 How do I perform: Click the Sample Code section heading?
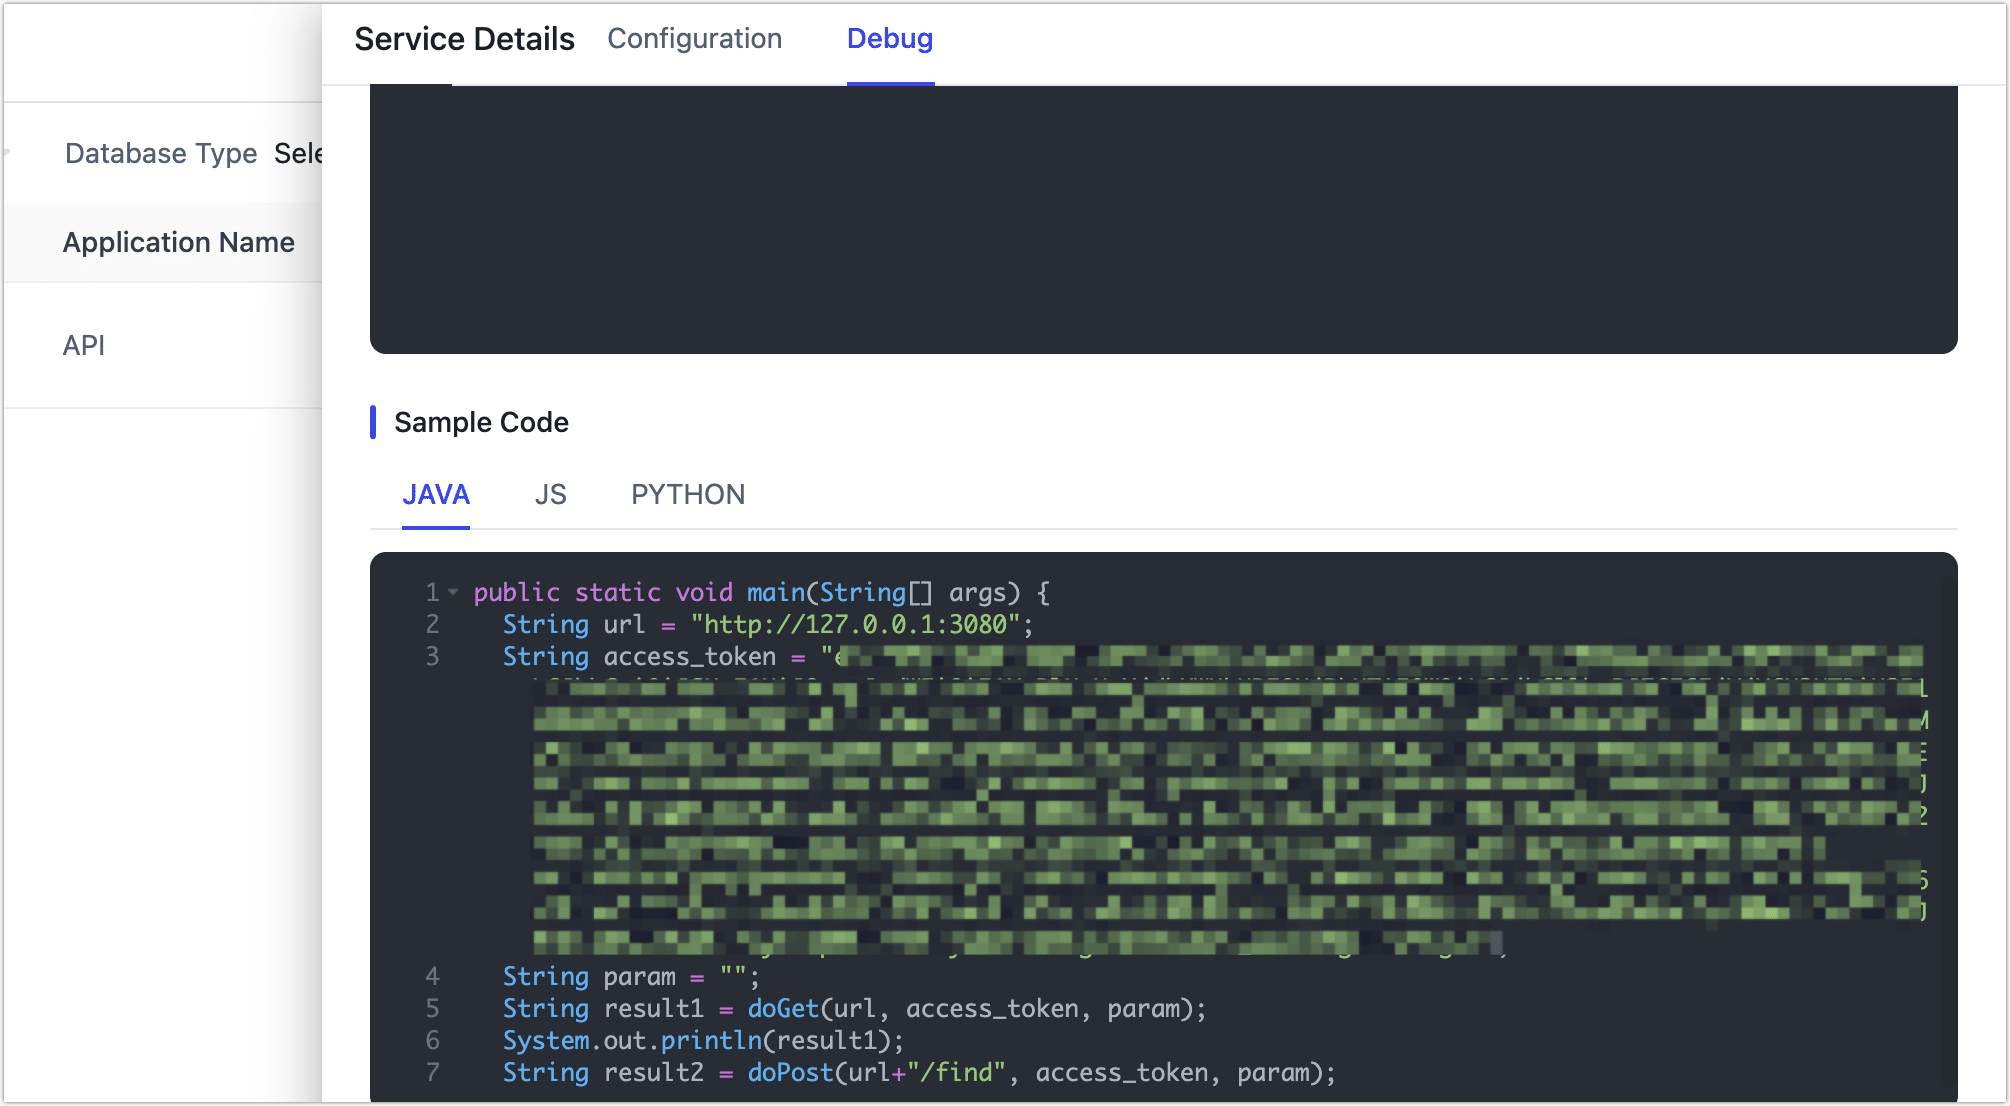(481, 422)
